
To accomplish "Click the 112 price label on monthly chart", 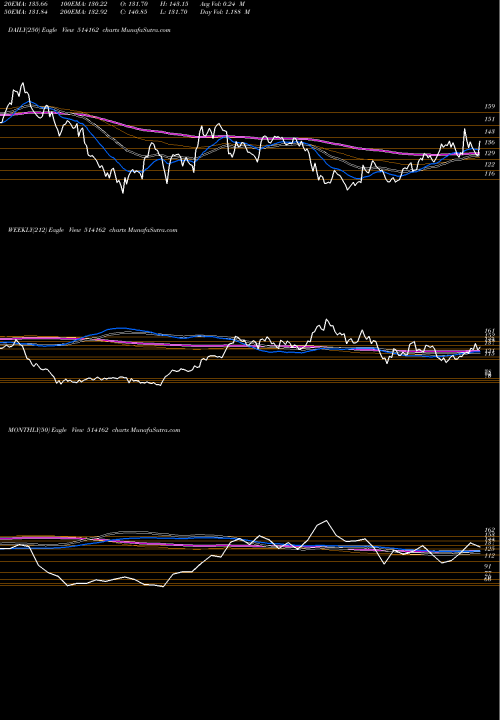I will [x=490, y=556].
